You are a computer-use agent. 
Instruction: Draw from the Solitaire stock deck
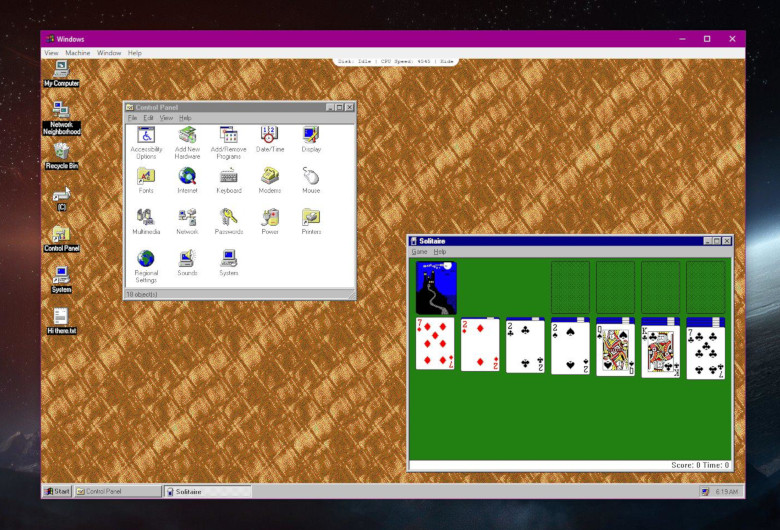click(x=436, y=287)
